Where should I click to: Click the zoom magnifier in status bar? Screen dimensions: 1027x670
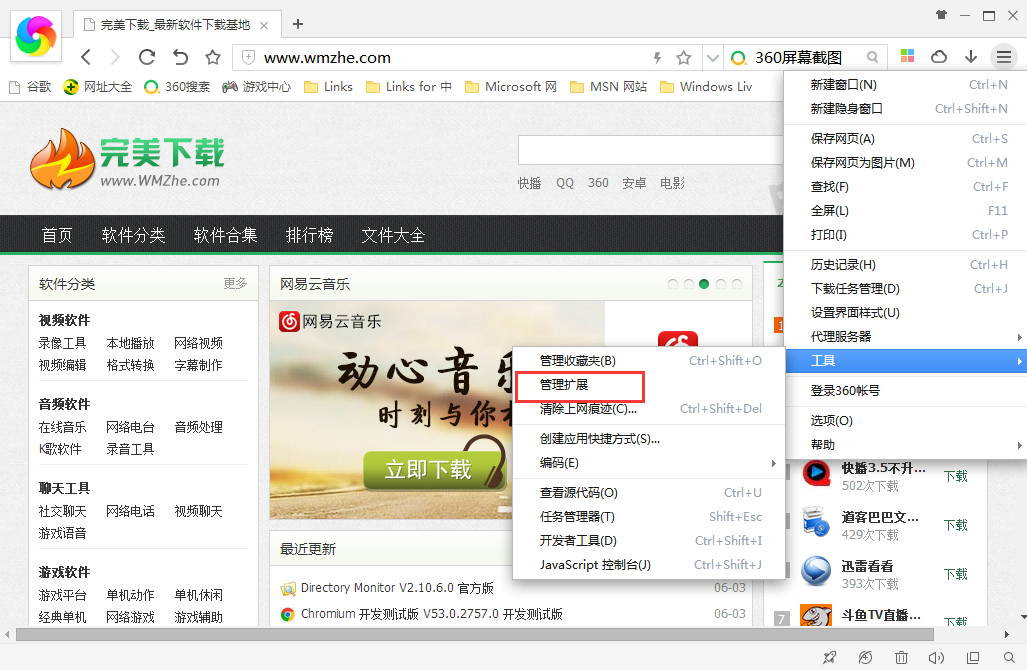point(1009,658)
